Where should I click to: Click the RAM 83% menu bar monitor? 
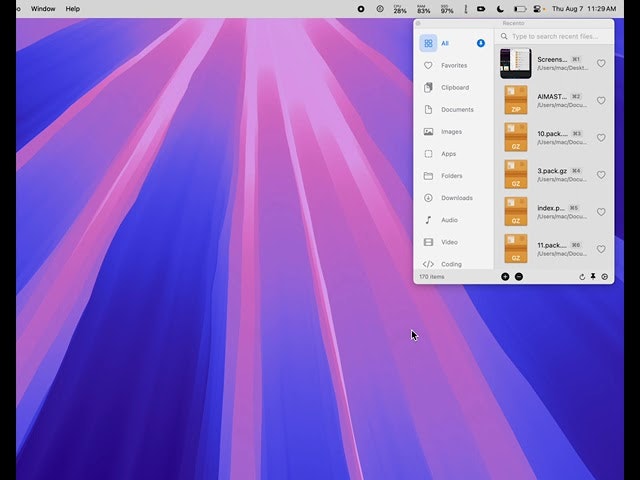tap(424, 9)
